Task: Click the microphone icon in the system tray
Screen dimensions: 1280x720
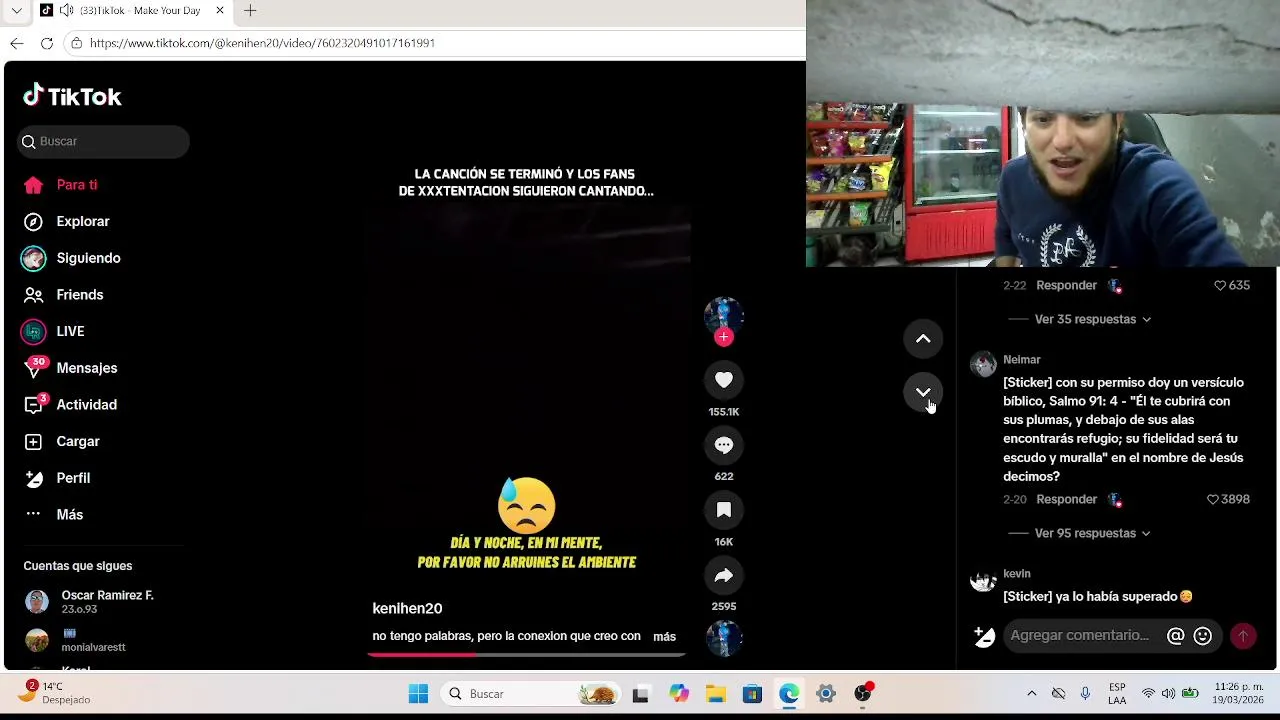Action: 1085,694
